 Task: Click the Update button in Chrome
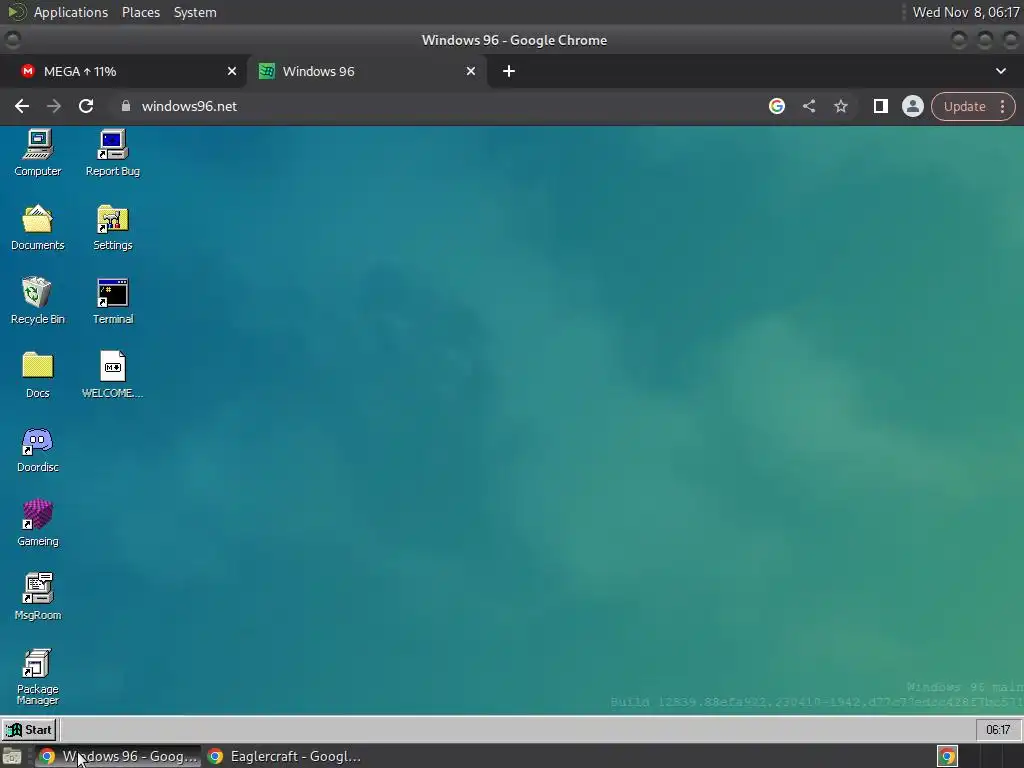coord(965,106)
